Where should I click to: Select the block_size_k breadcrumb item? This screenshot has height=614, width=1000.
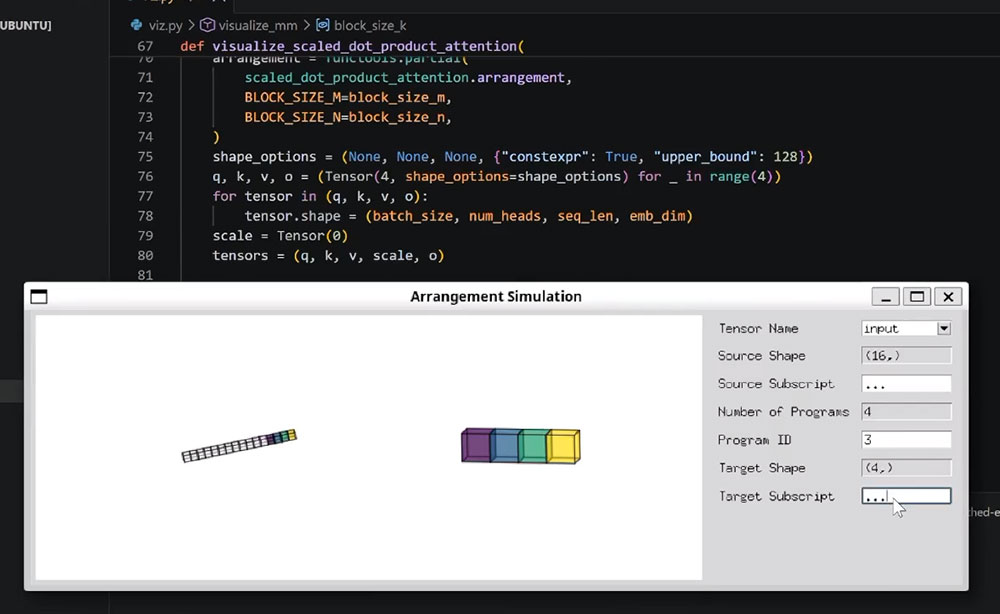370,26
